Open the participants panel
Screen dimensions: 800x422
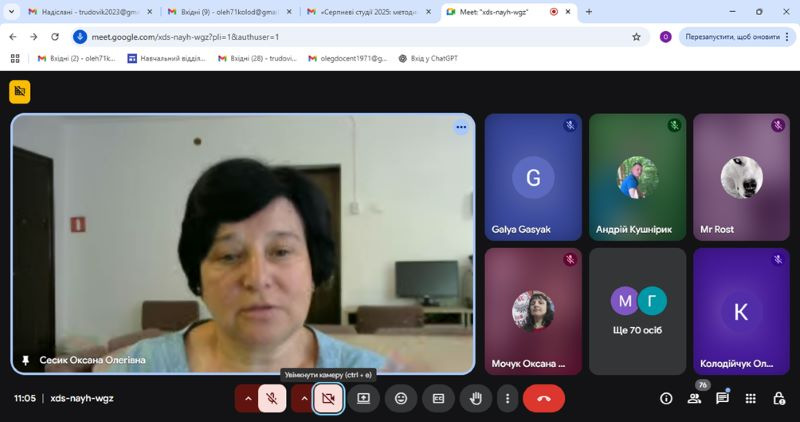point(694,399)
